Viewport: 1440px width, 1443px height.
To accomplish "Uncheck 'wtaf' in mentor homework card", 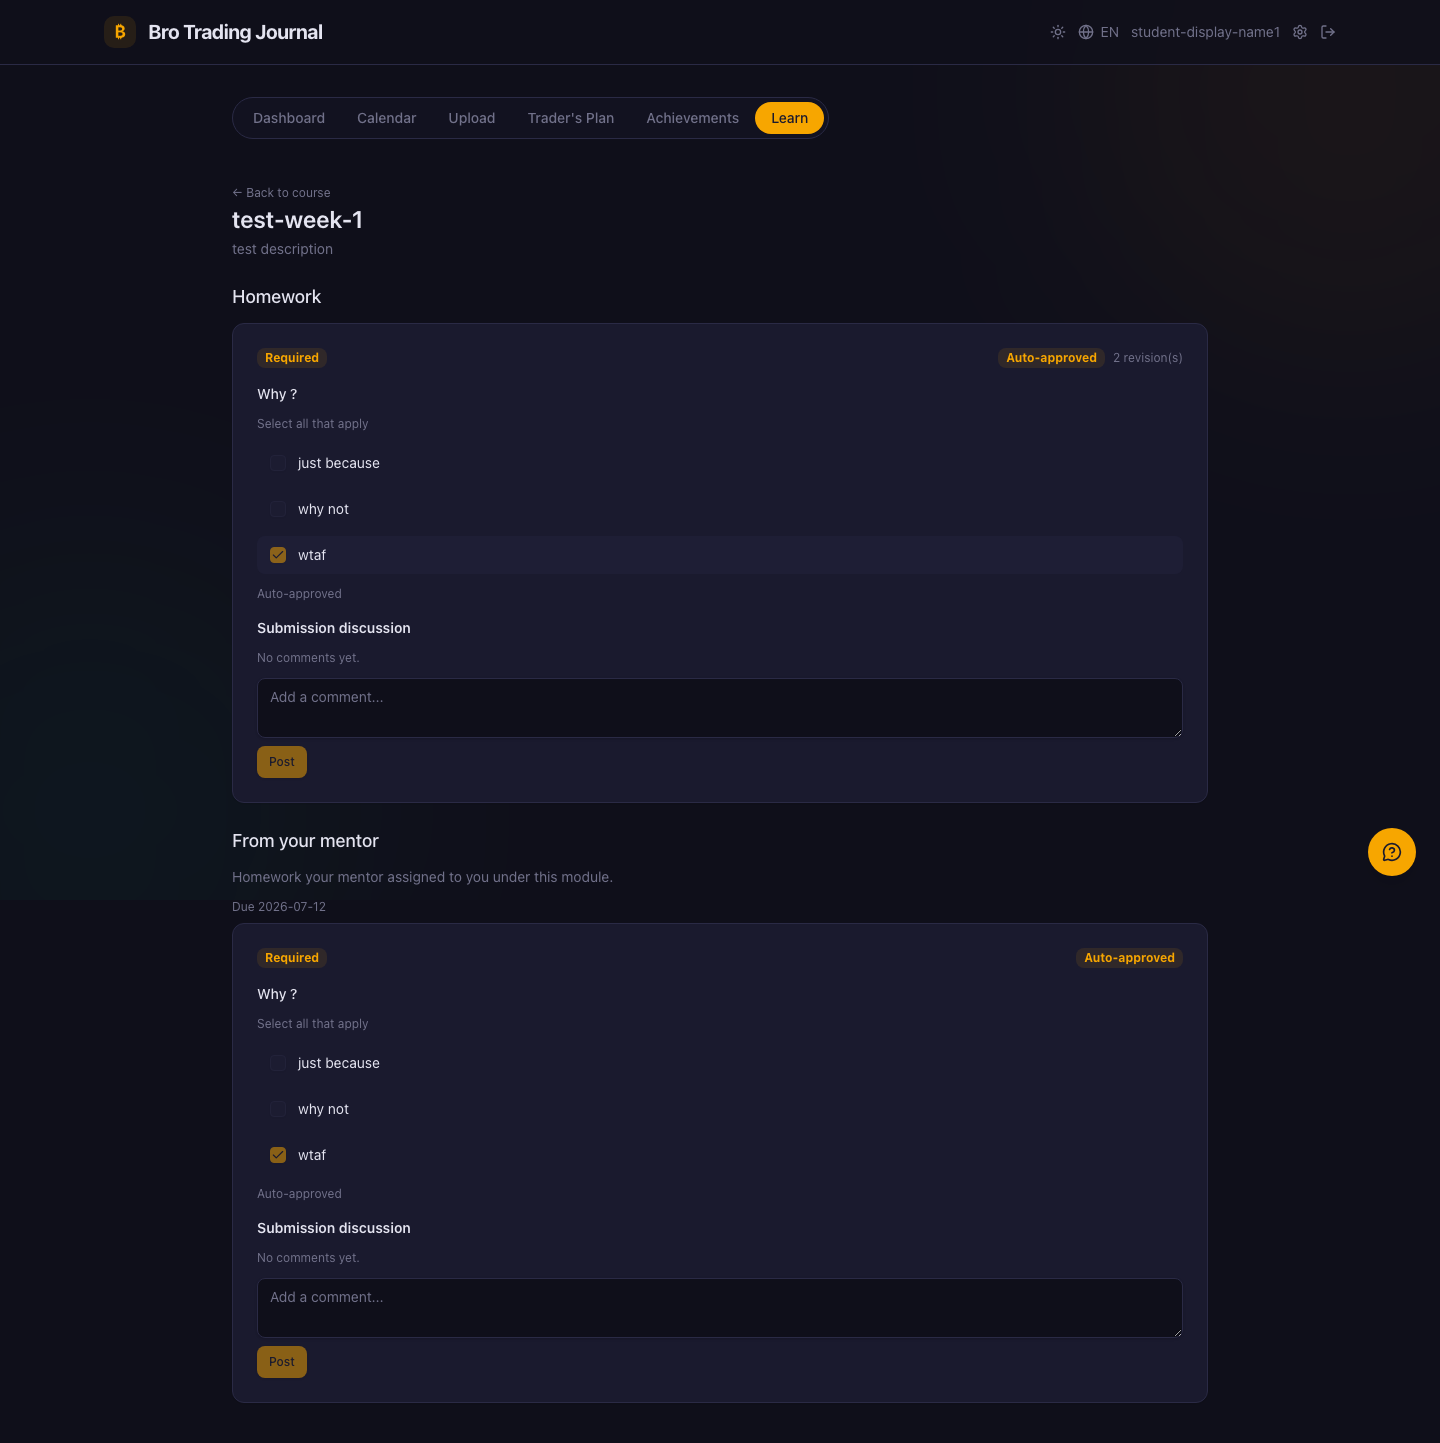I will pyautogui.click(x=278, y=1155).
